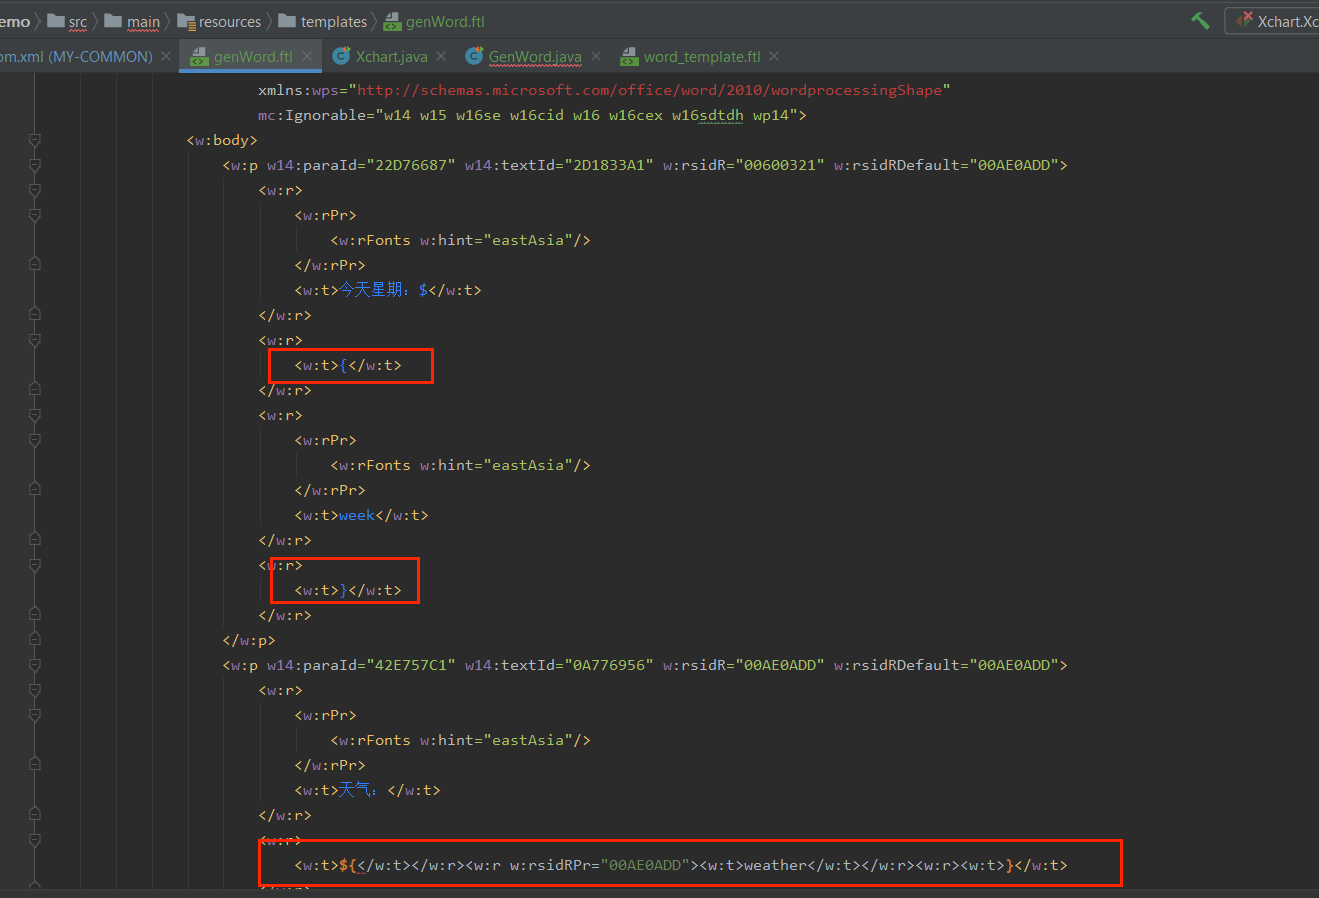Viewport: 1319px width, 898px height.
Task: Collapse the w:body element fold in gutter
Action: click(x=37, y=140)
